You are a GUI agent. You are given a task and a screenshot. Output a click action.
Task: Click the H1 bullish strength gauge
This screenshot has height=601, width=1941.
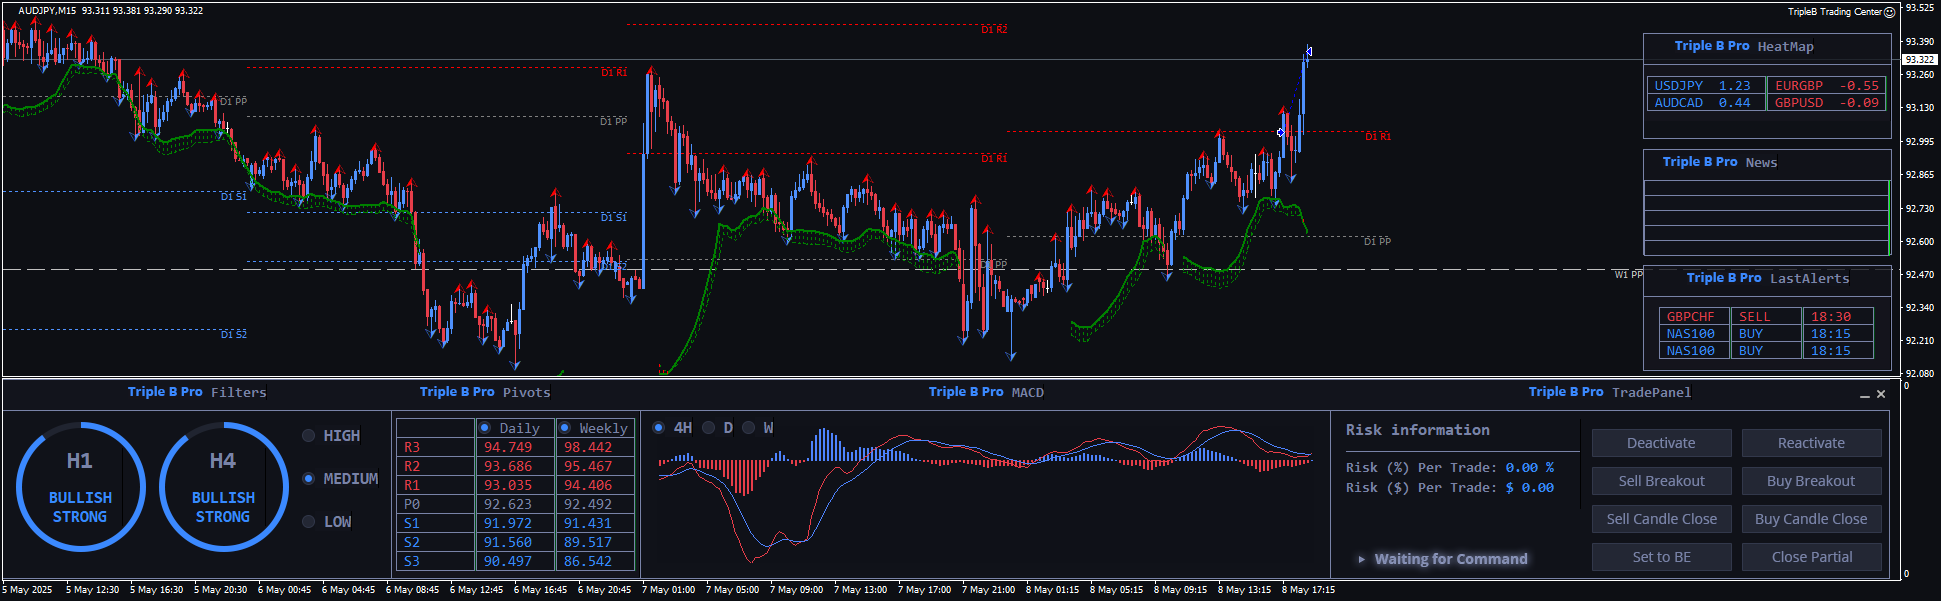[x=81, y=487]
